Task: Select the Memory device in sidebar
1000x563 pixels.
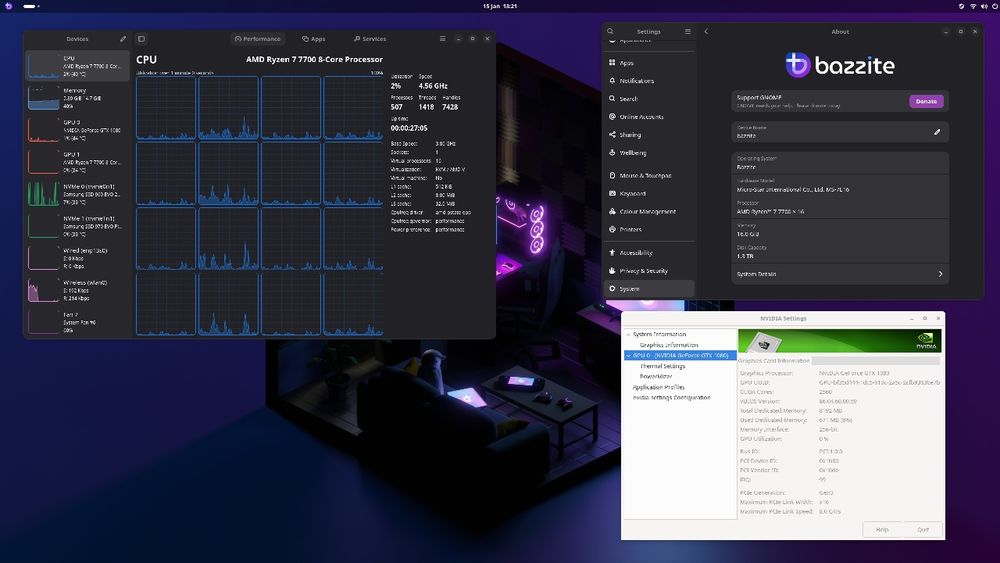Action: coord(77,98)
